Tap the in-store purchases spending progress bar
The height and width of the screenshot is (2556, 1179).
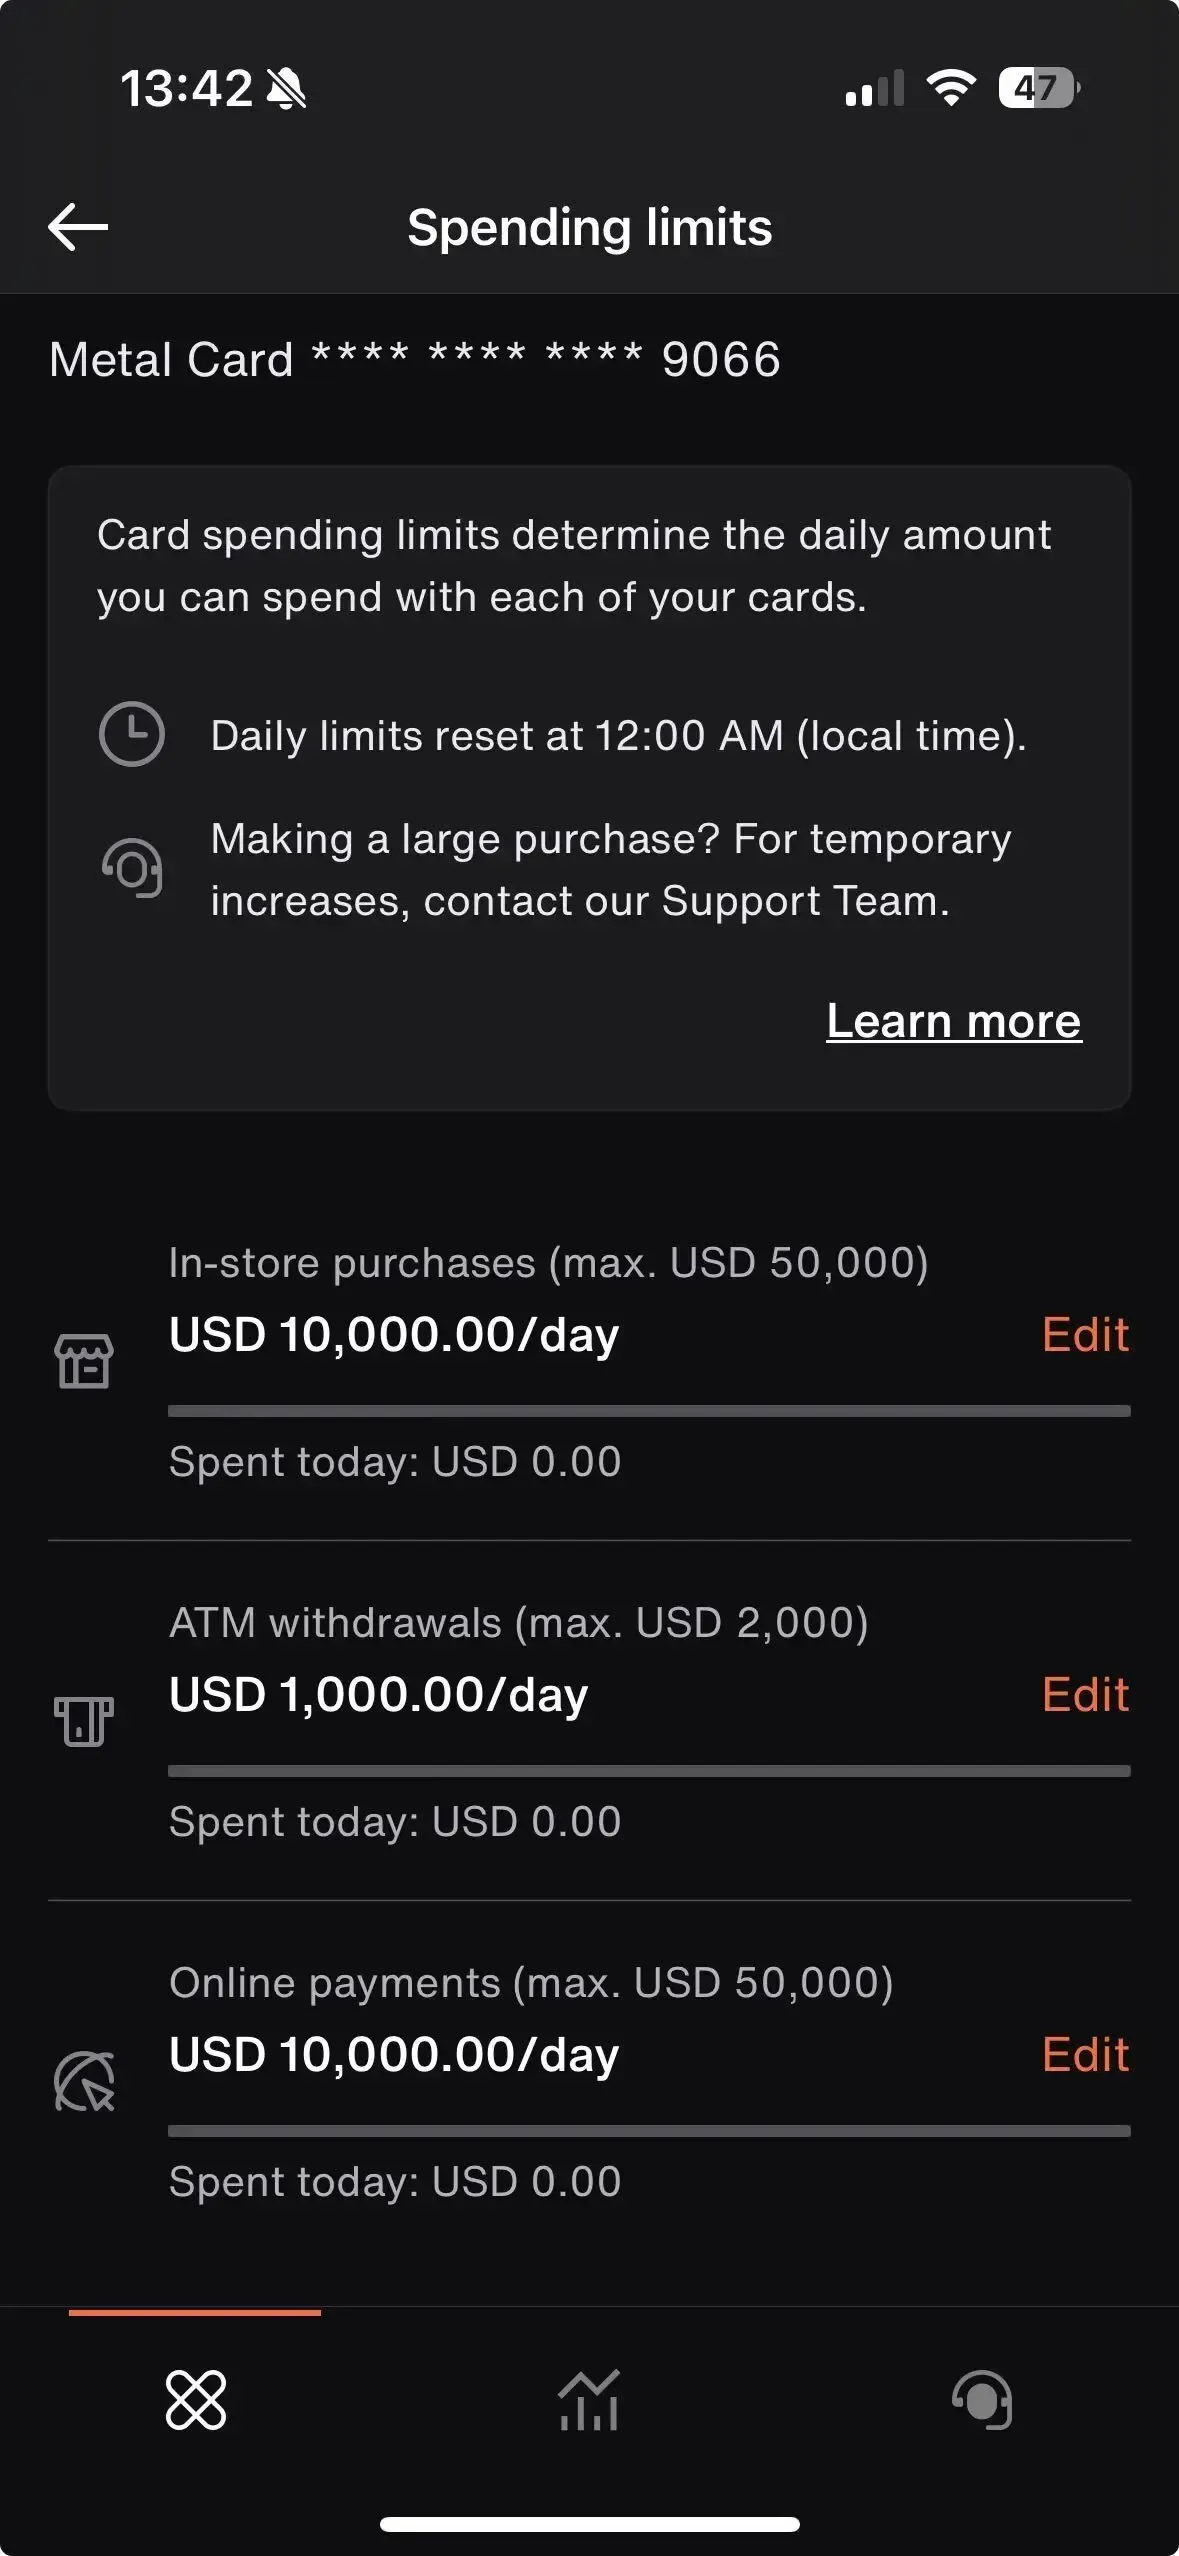click(x=649, y=1411)
